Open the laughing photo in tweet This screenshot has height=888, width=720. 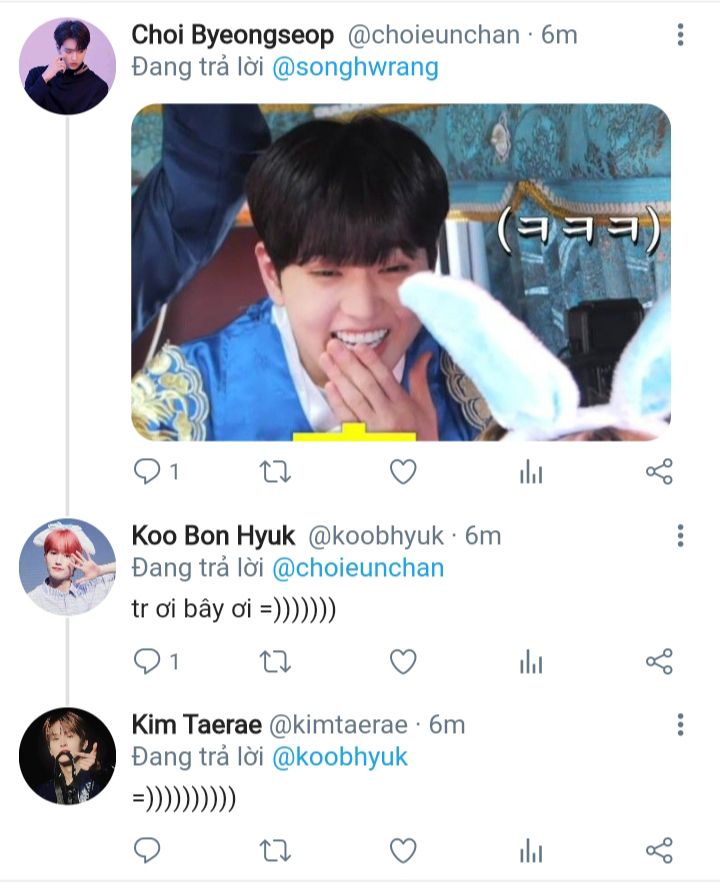click(x=401, y=272)
